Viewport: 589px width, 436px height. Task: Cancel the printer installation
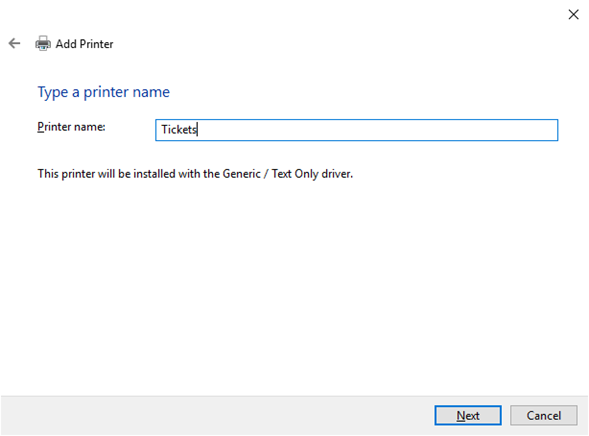pyautogui.click(x=544, y=415)
